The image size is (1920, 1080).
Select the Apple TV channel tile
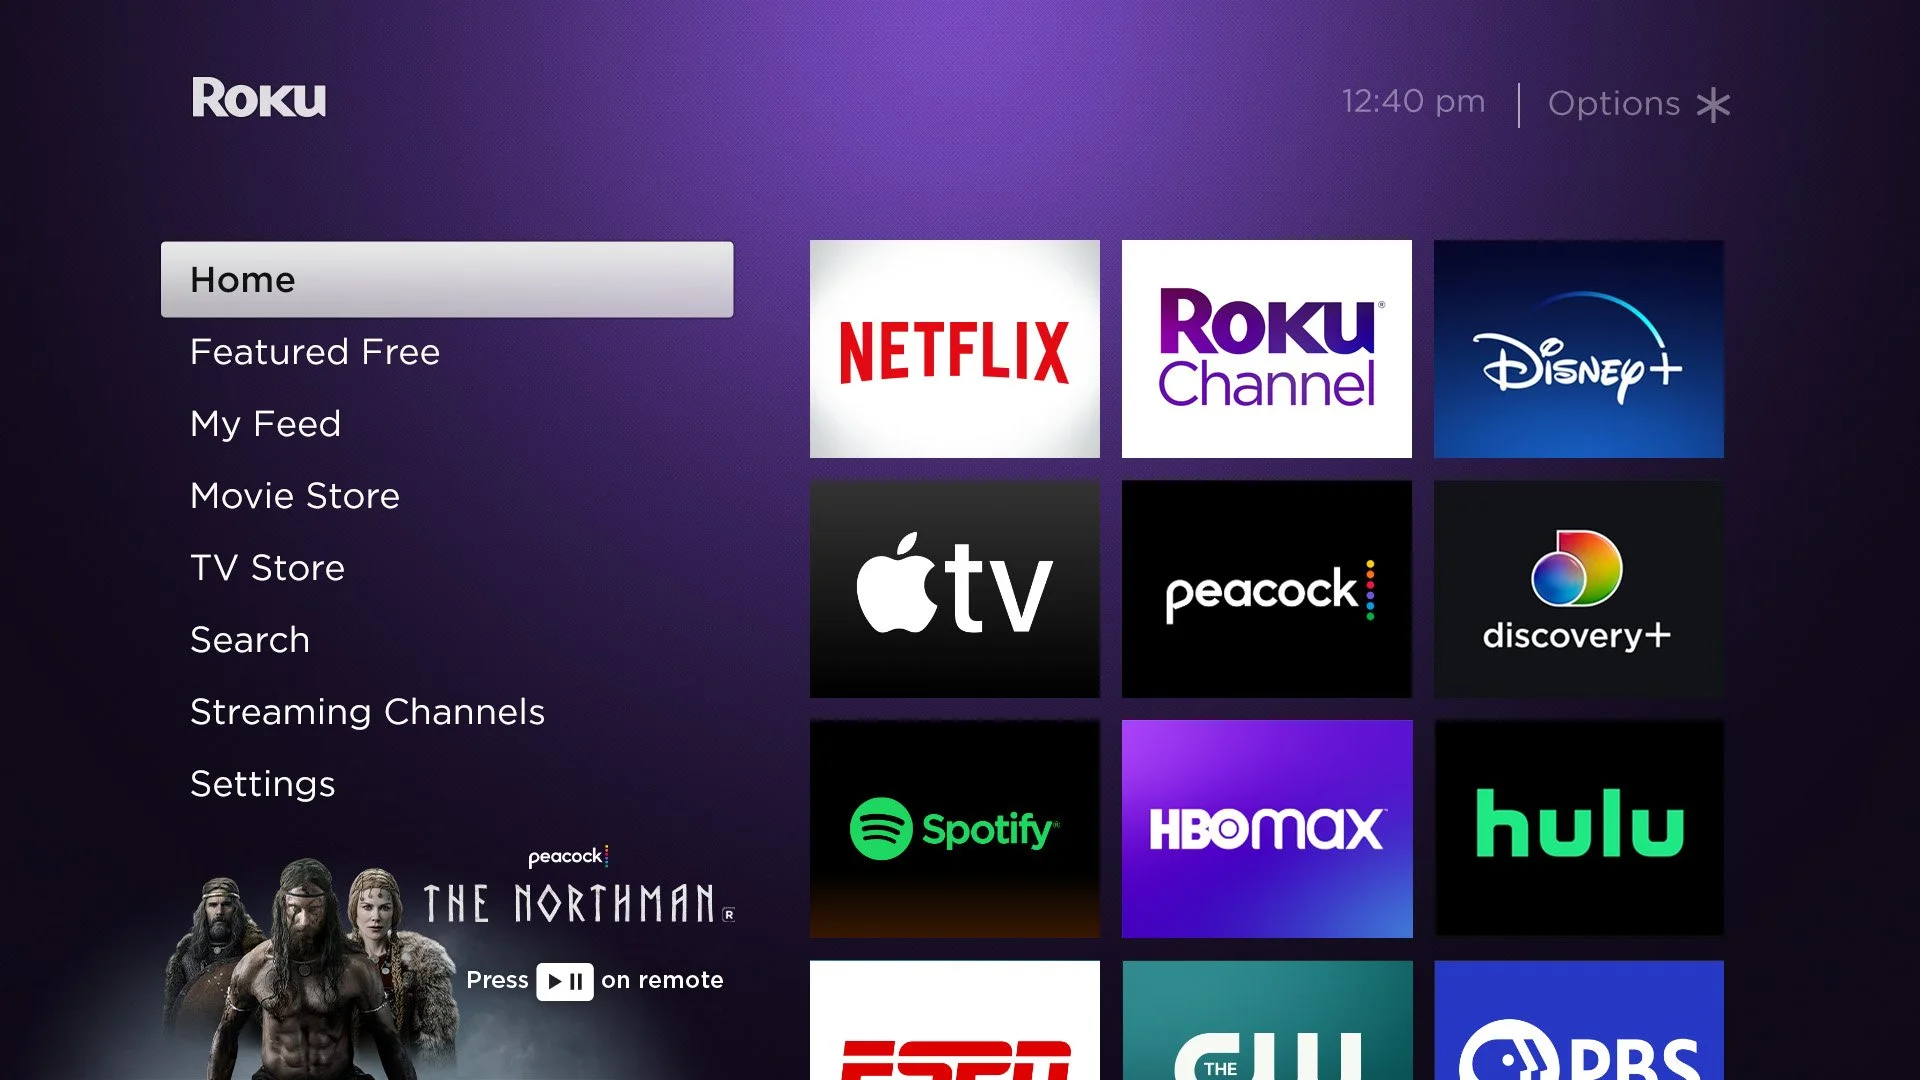[954, 589]
